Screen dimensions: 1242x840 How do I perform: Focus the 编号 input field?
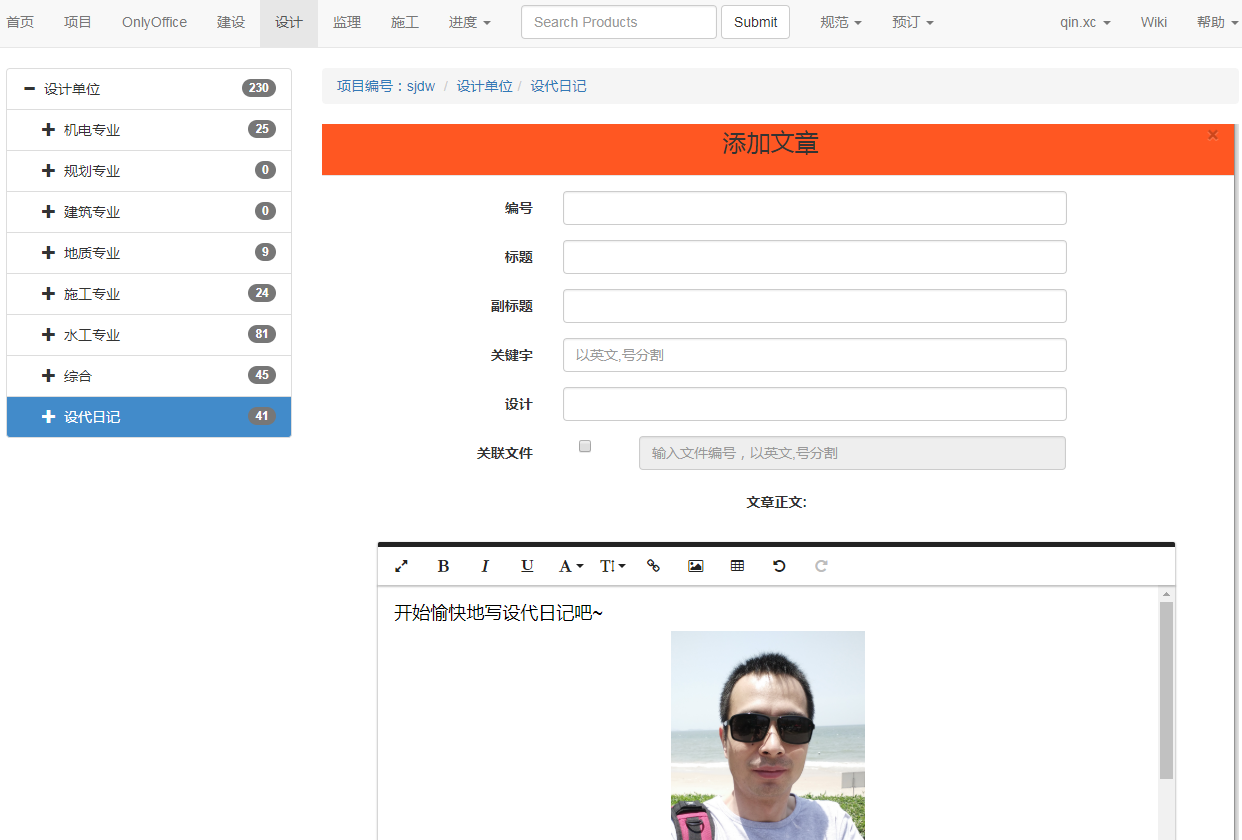coord(815,208)
